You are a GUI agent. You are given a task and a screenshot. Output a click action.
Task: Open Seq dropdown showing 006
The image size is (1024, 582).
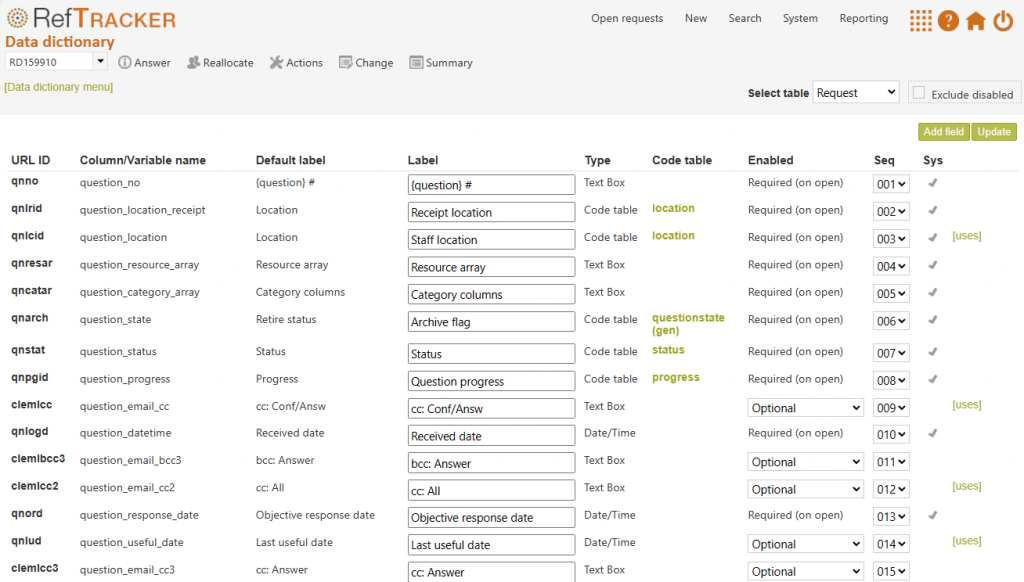click(891, 321)
